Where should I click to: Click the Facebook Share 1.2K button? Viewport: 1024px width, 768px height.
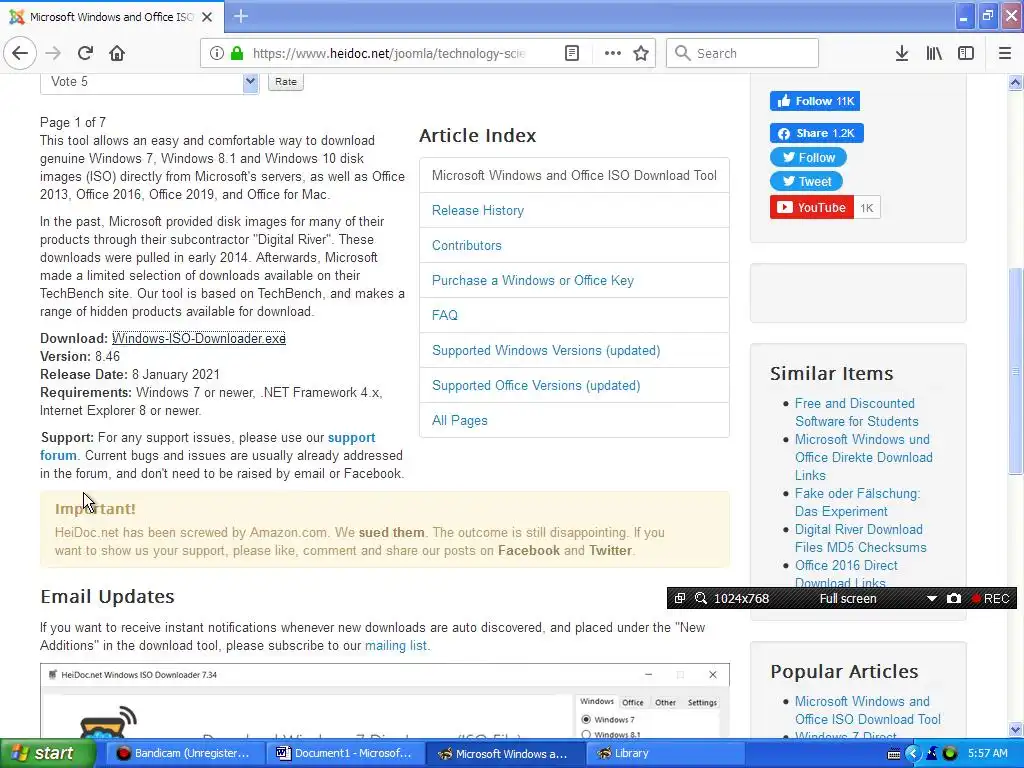tap(816, 133)
